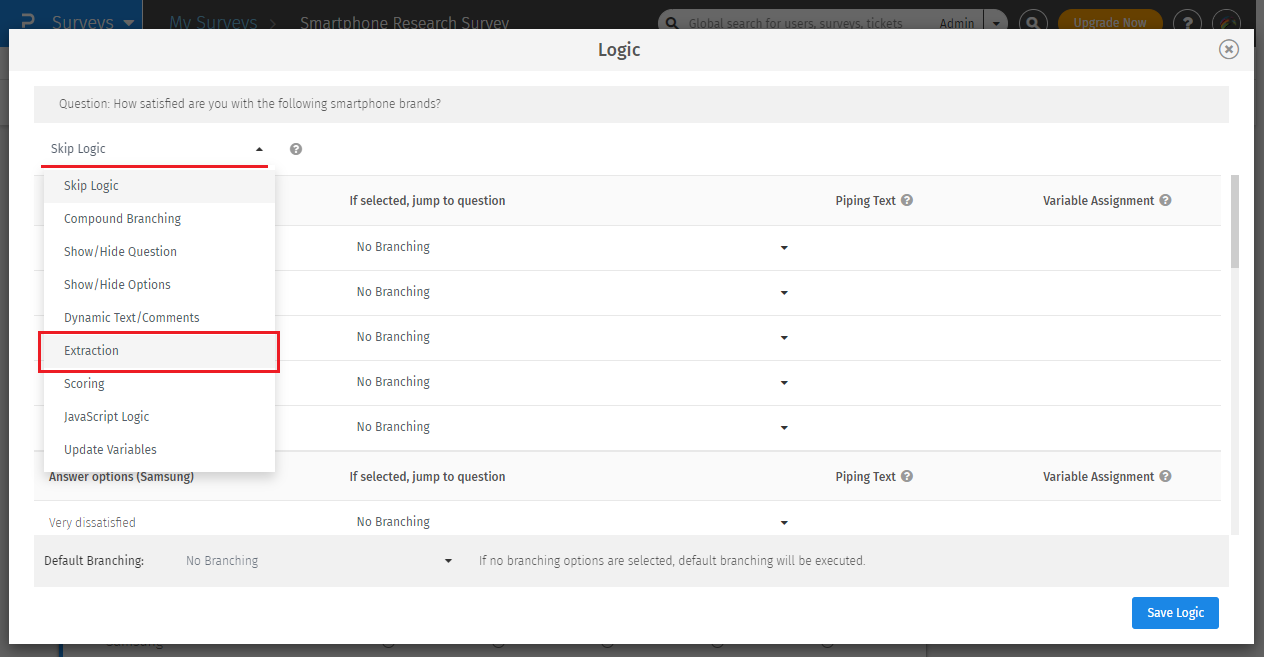Viewport: 1264px width, 657px height.
Task: Select Compound Branching logic option
Action: pyautogui.click(x=122, y=218)
